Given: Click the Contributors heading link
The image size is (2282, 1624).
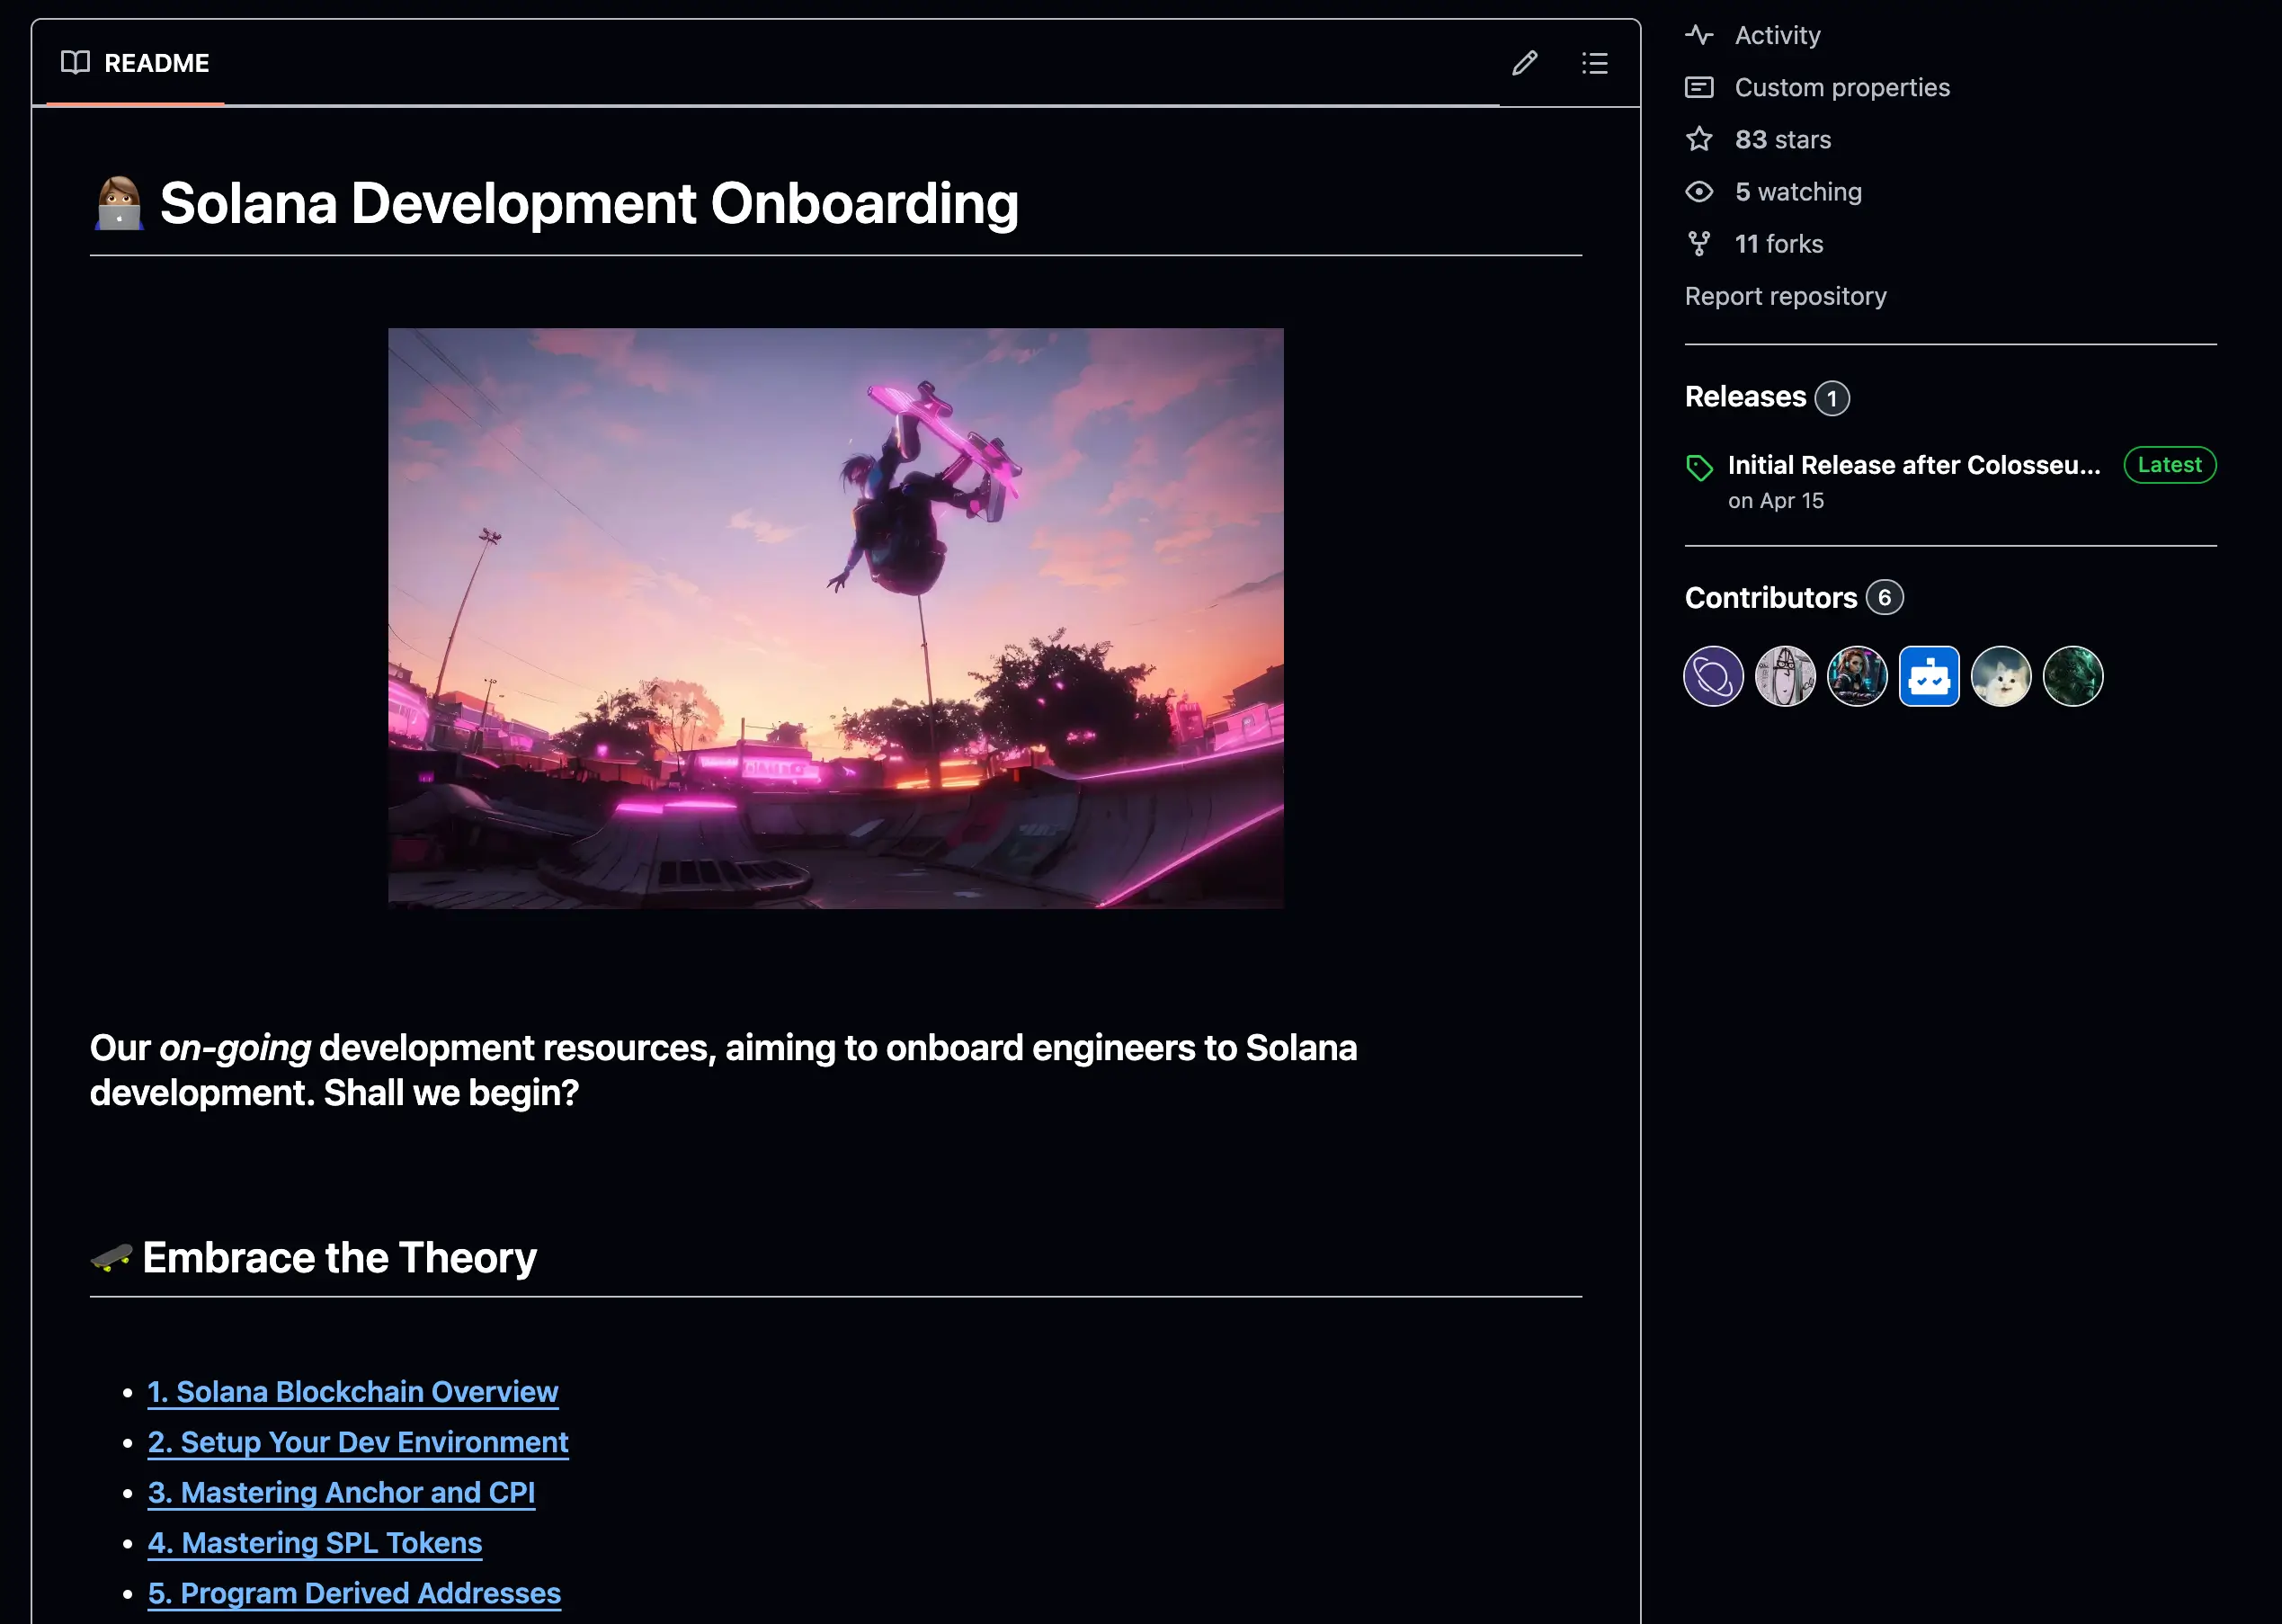Looking at the screenshot, I should pos(1770,598).
